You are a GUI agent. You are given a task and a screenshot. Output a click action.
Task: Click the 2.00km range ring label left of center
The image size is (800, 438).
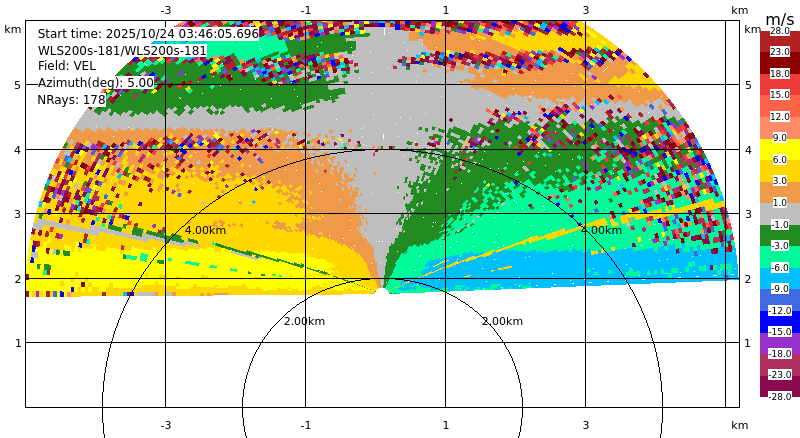click(x=304, y=321)
